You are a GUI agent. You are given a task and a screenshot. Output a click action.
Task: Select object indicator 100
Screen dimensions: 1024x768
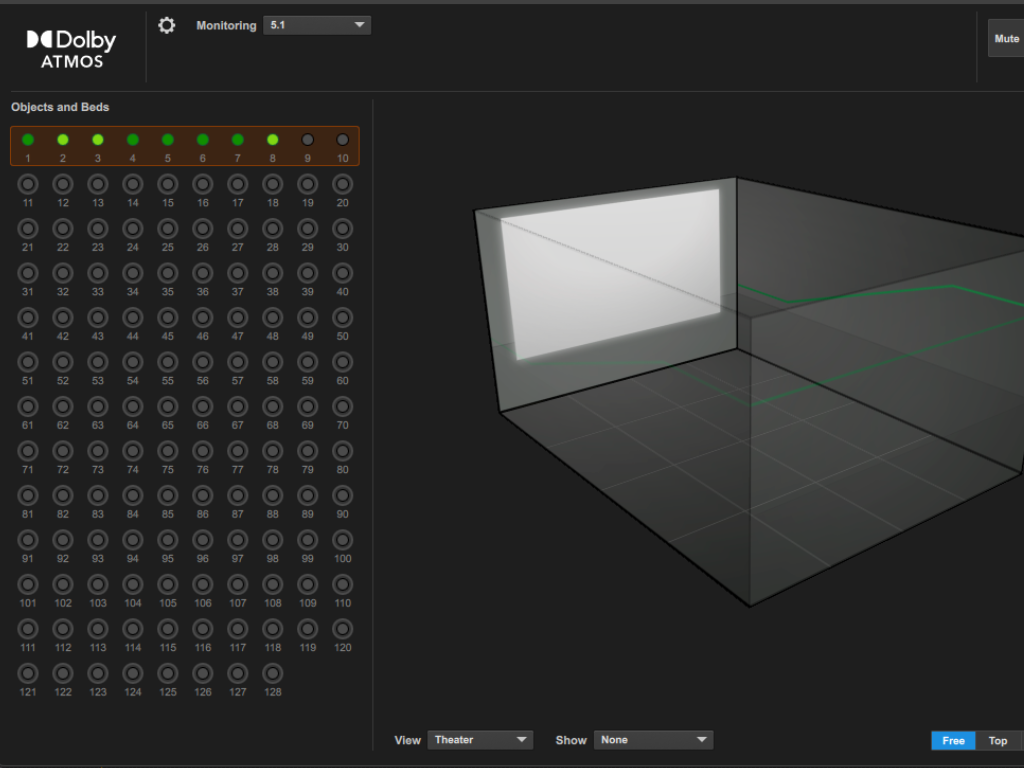tap(342, 540)
